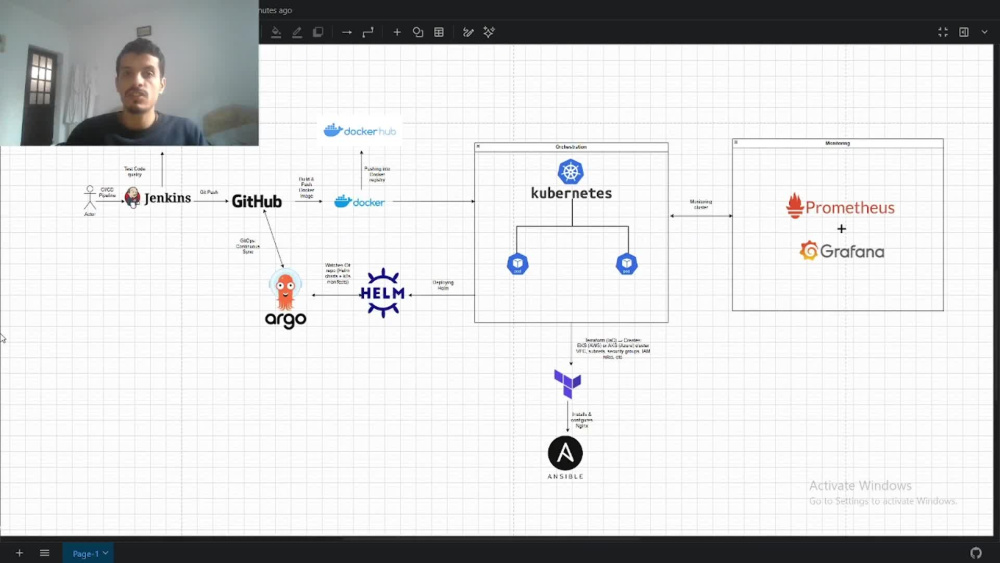Select the Terraform (IaC) description text
The height and width of the screenshot is (563, 1000).
(x=613, y=349)
